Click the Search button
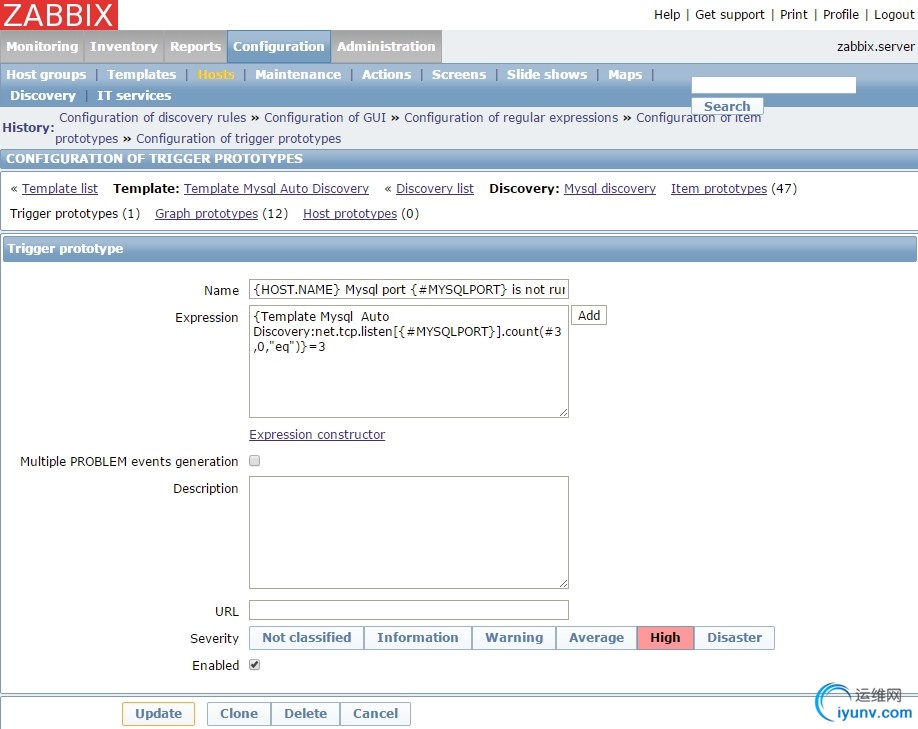The image size is (918, 729). click(727, 106)
